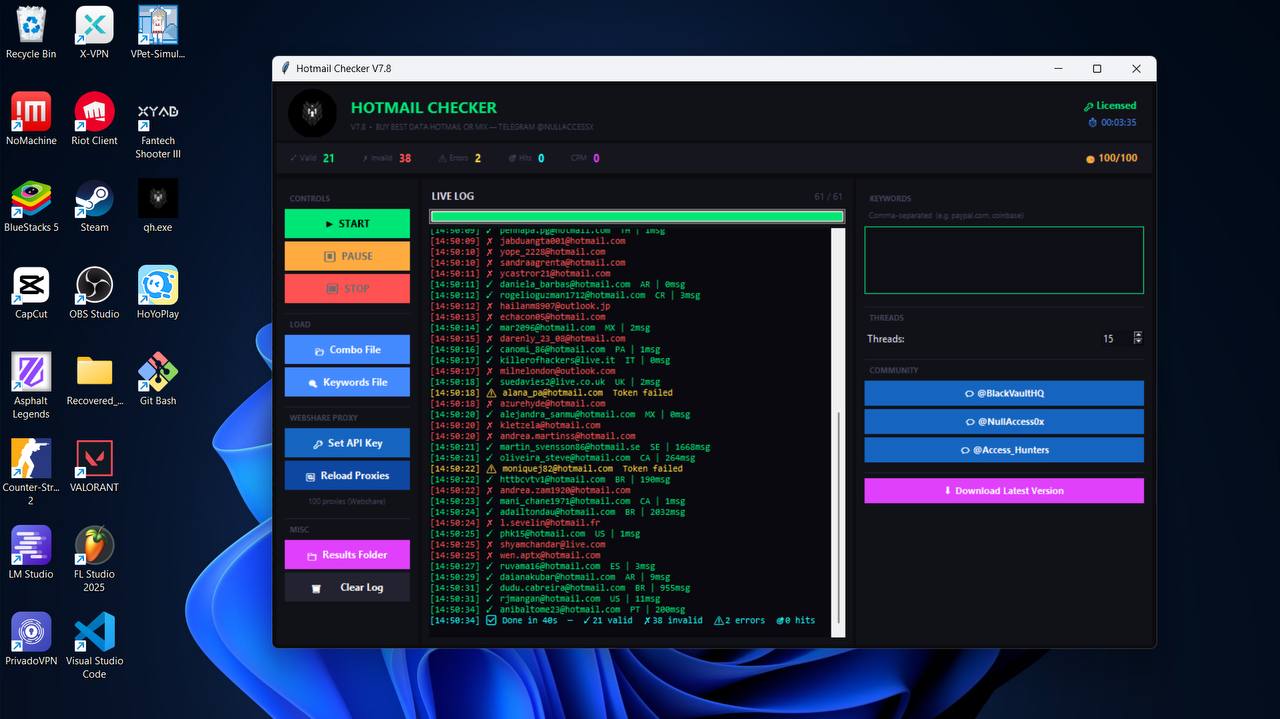The width and height of the screenshot is (1280, 719).
Task: Click the feather icon in window title bar
Action: coord(285,68)
